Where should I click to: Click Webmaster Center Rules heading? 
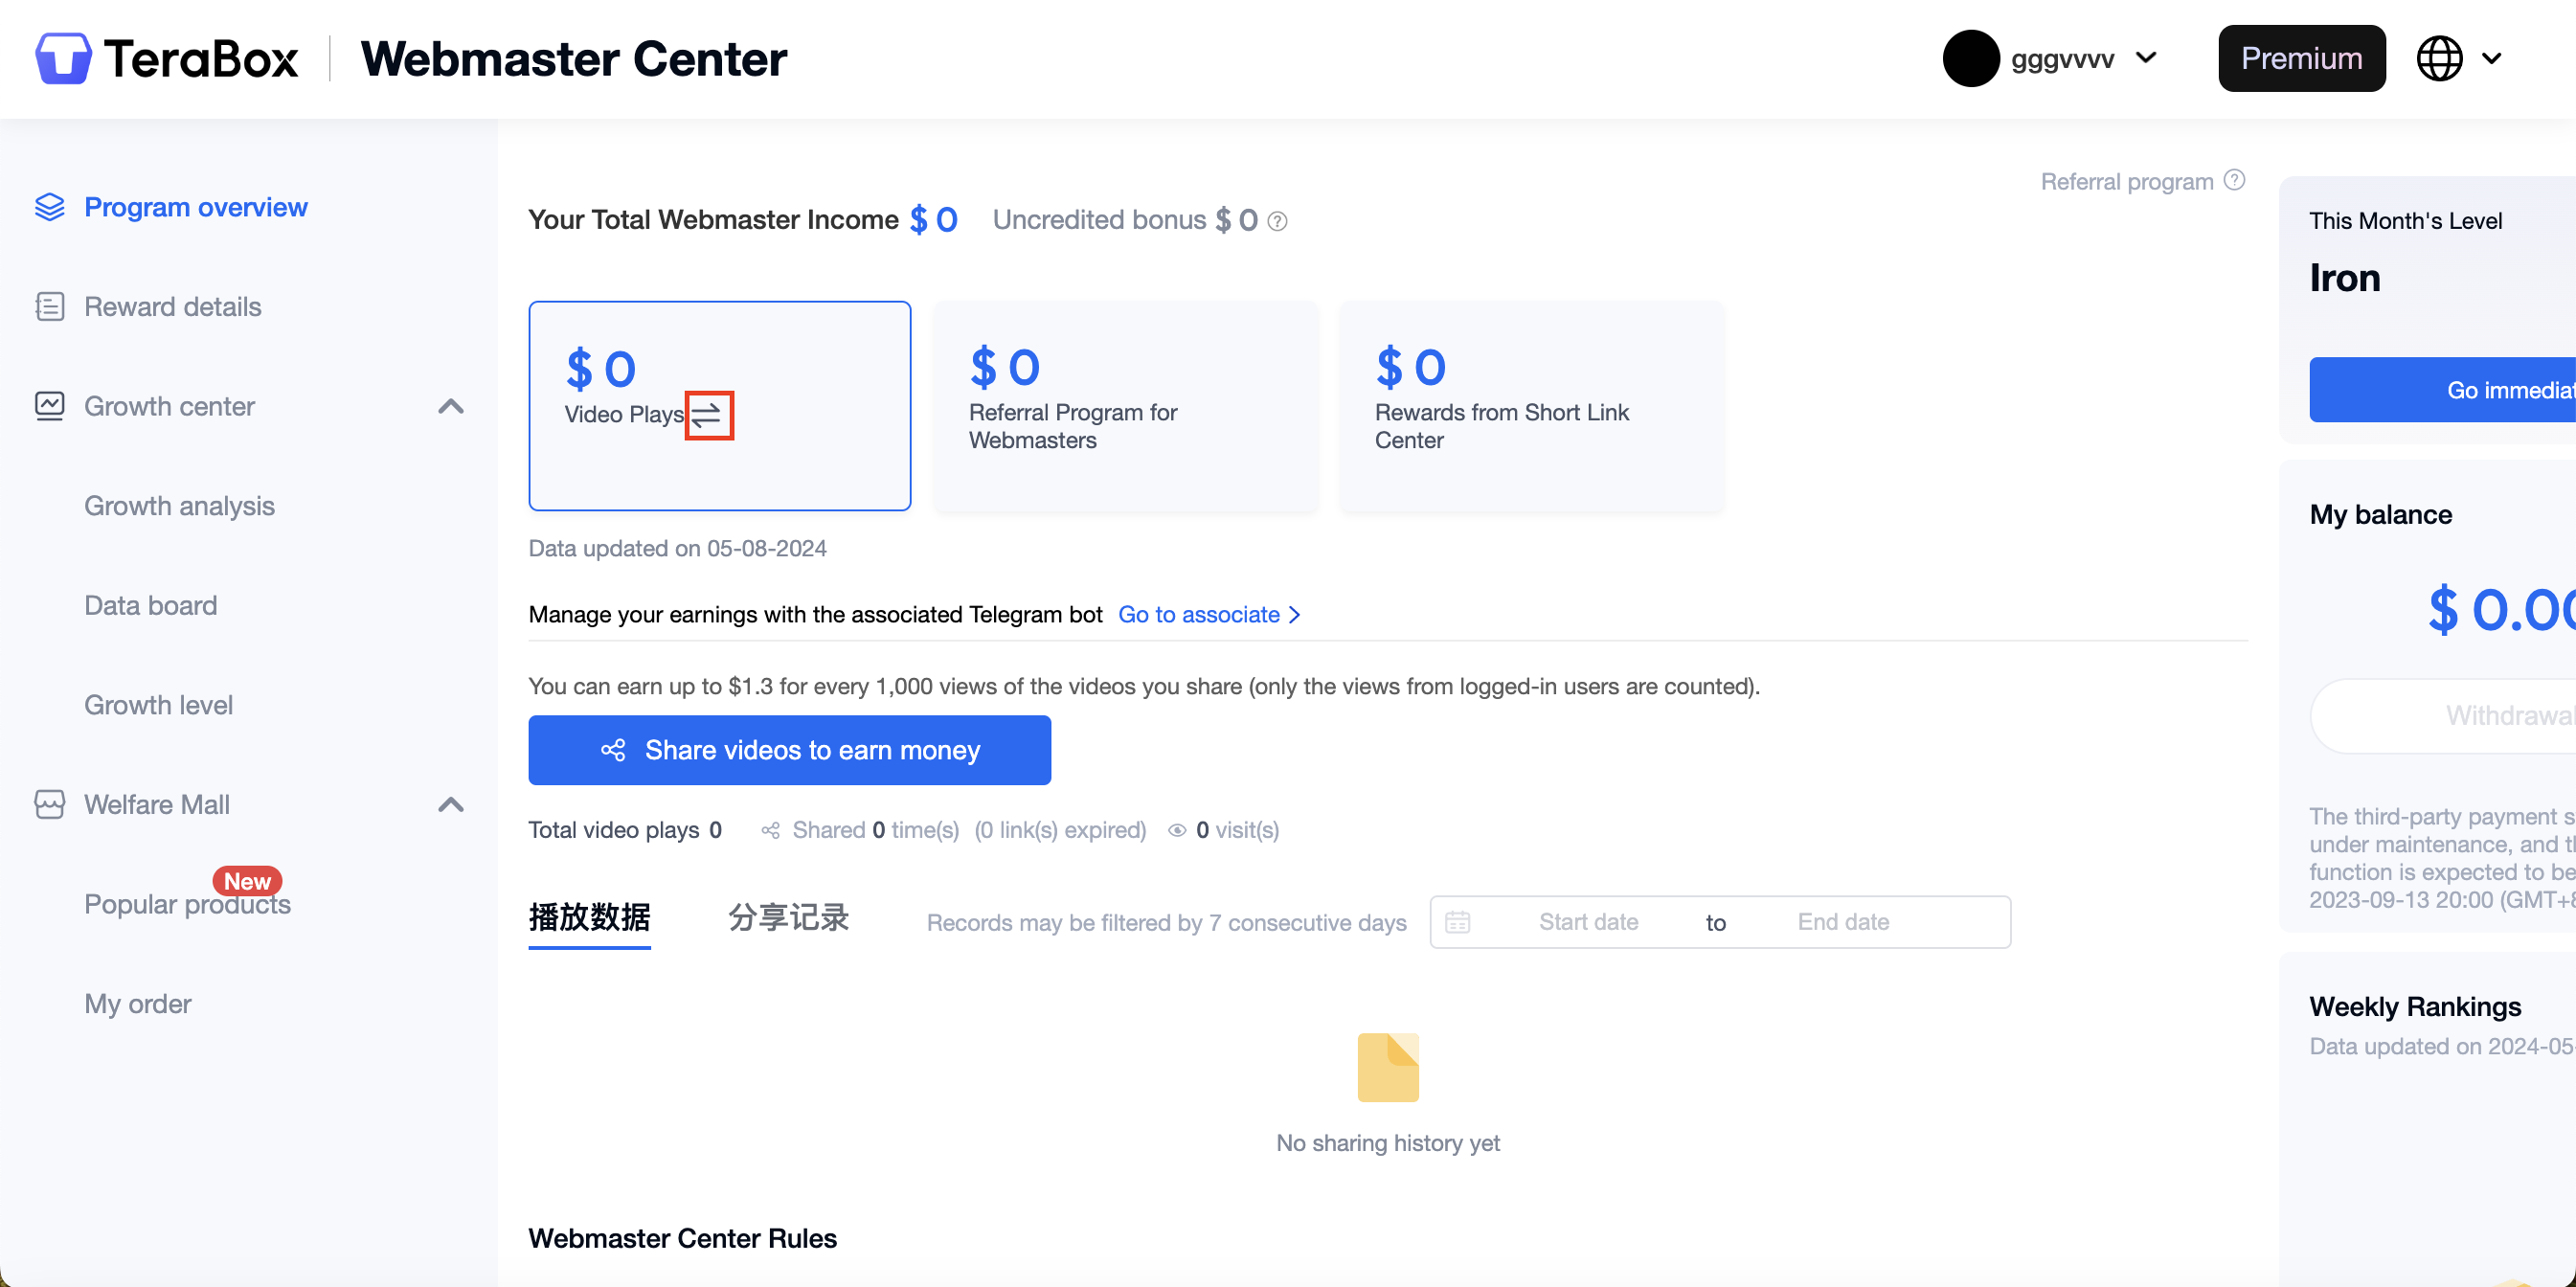[682, 1238]
